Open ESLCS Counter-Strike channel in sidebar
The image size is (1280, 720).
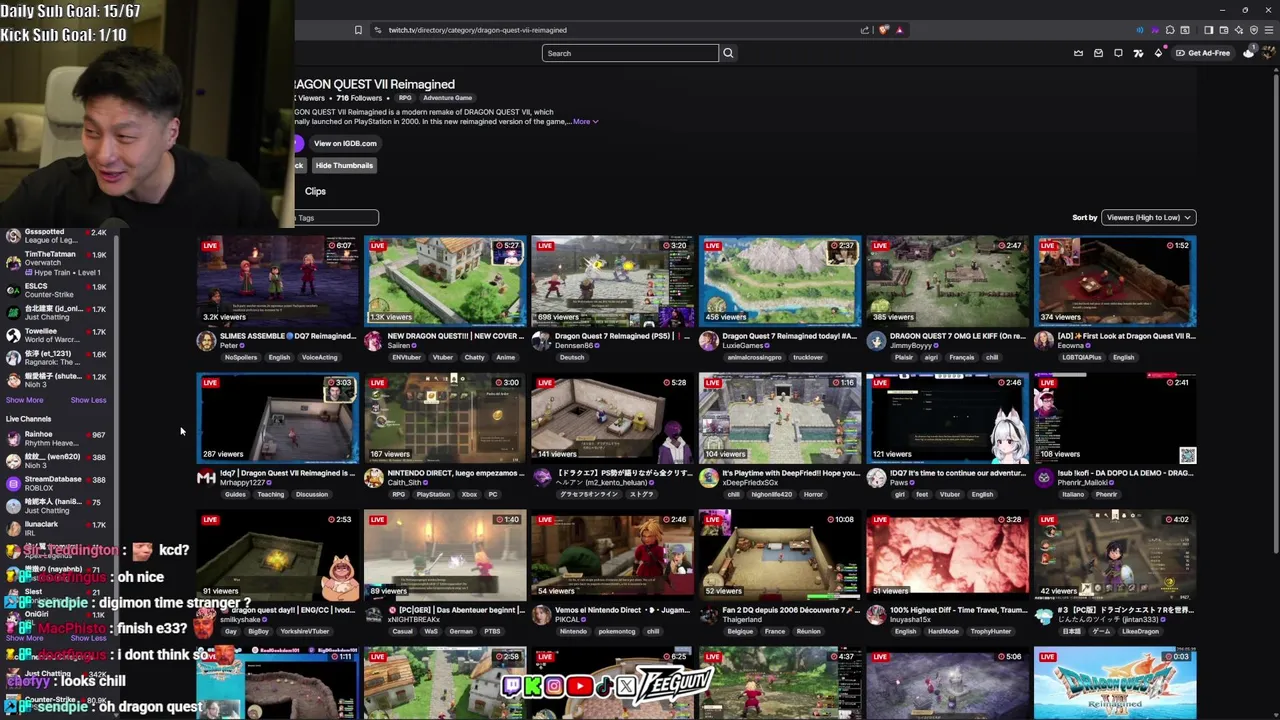pos(56,290)
